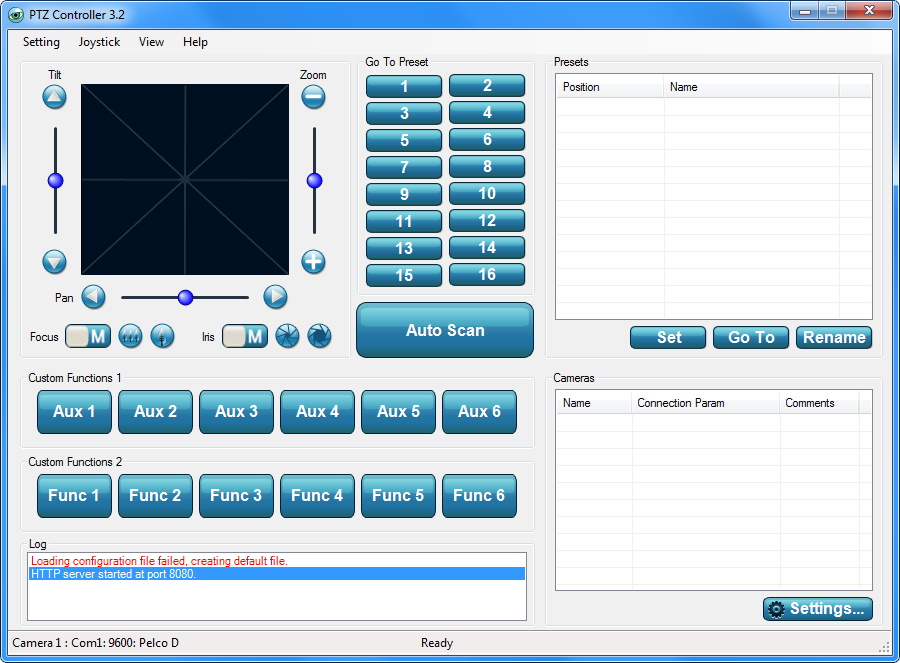
Task: Click the Zoom out minus icon
Action: tap(313, 97)
